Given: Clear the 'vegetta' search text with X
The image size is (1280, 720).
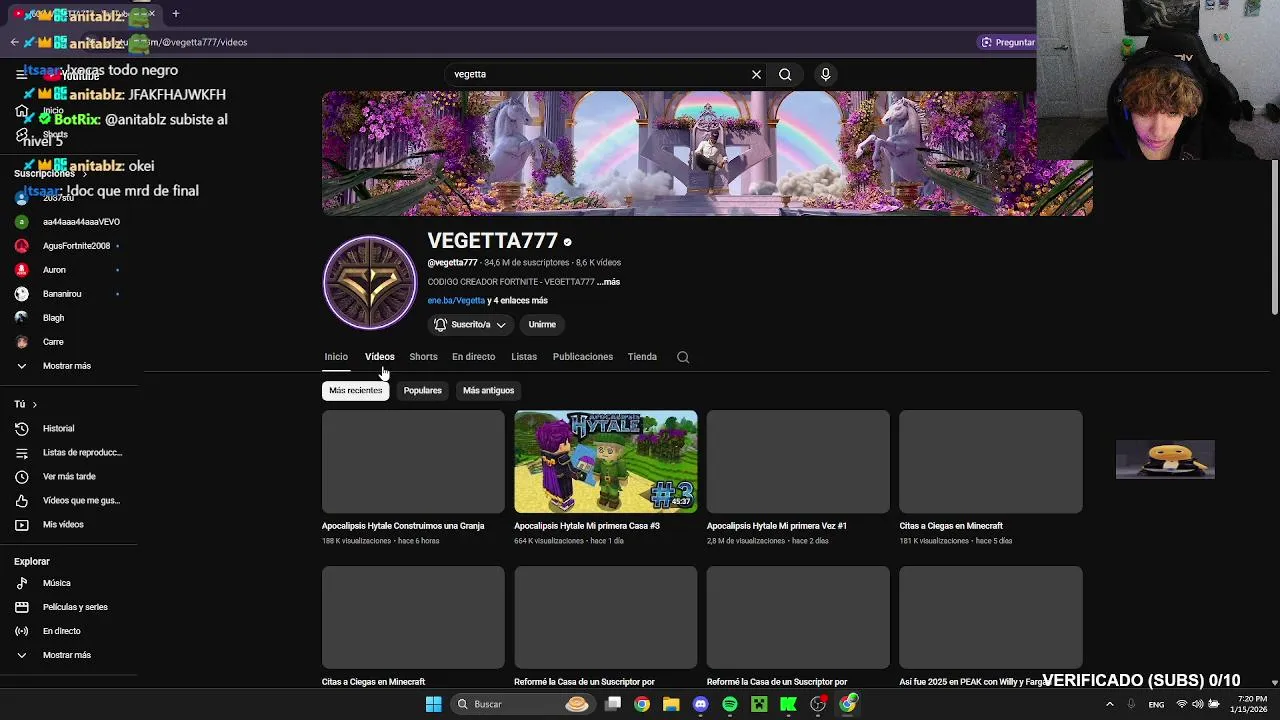Looking at the screenshot, I should 756,74.
